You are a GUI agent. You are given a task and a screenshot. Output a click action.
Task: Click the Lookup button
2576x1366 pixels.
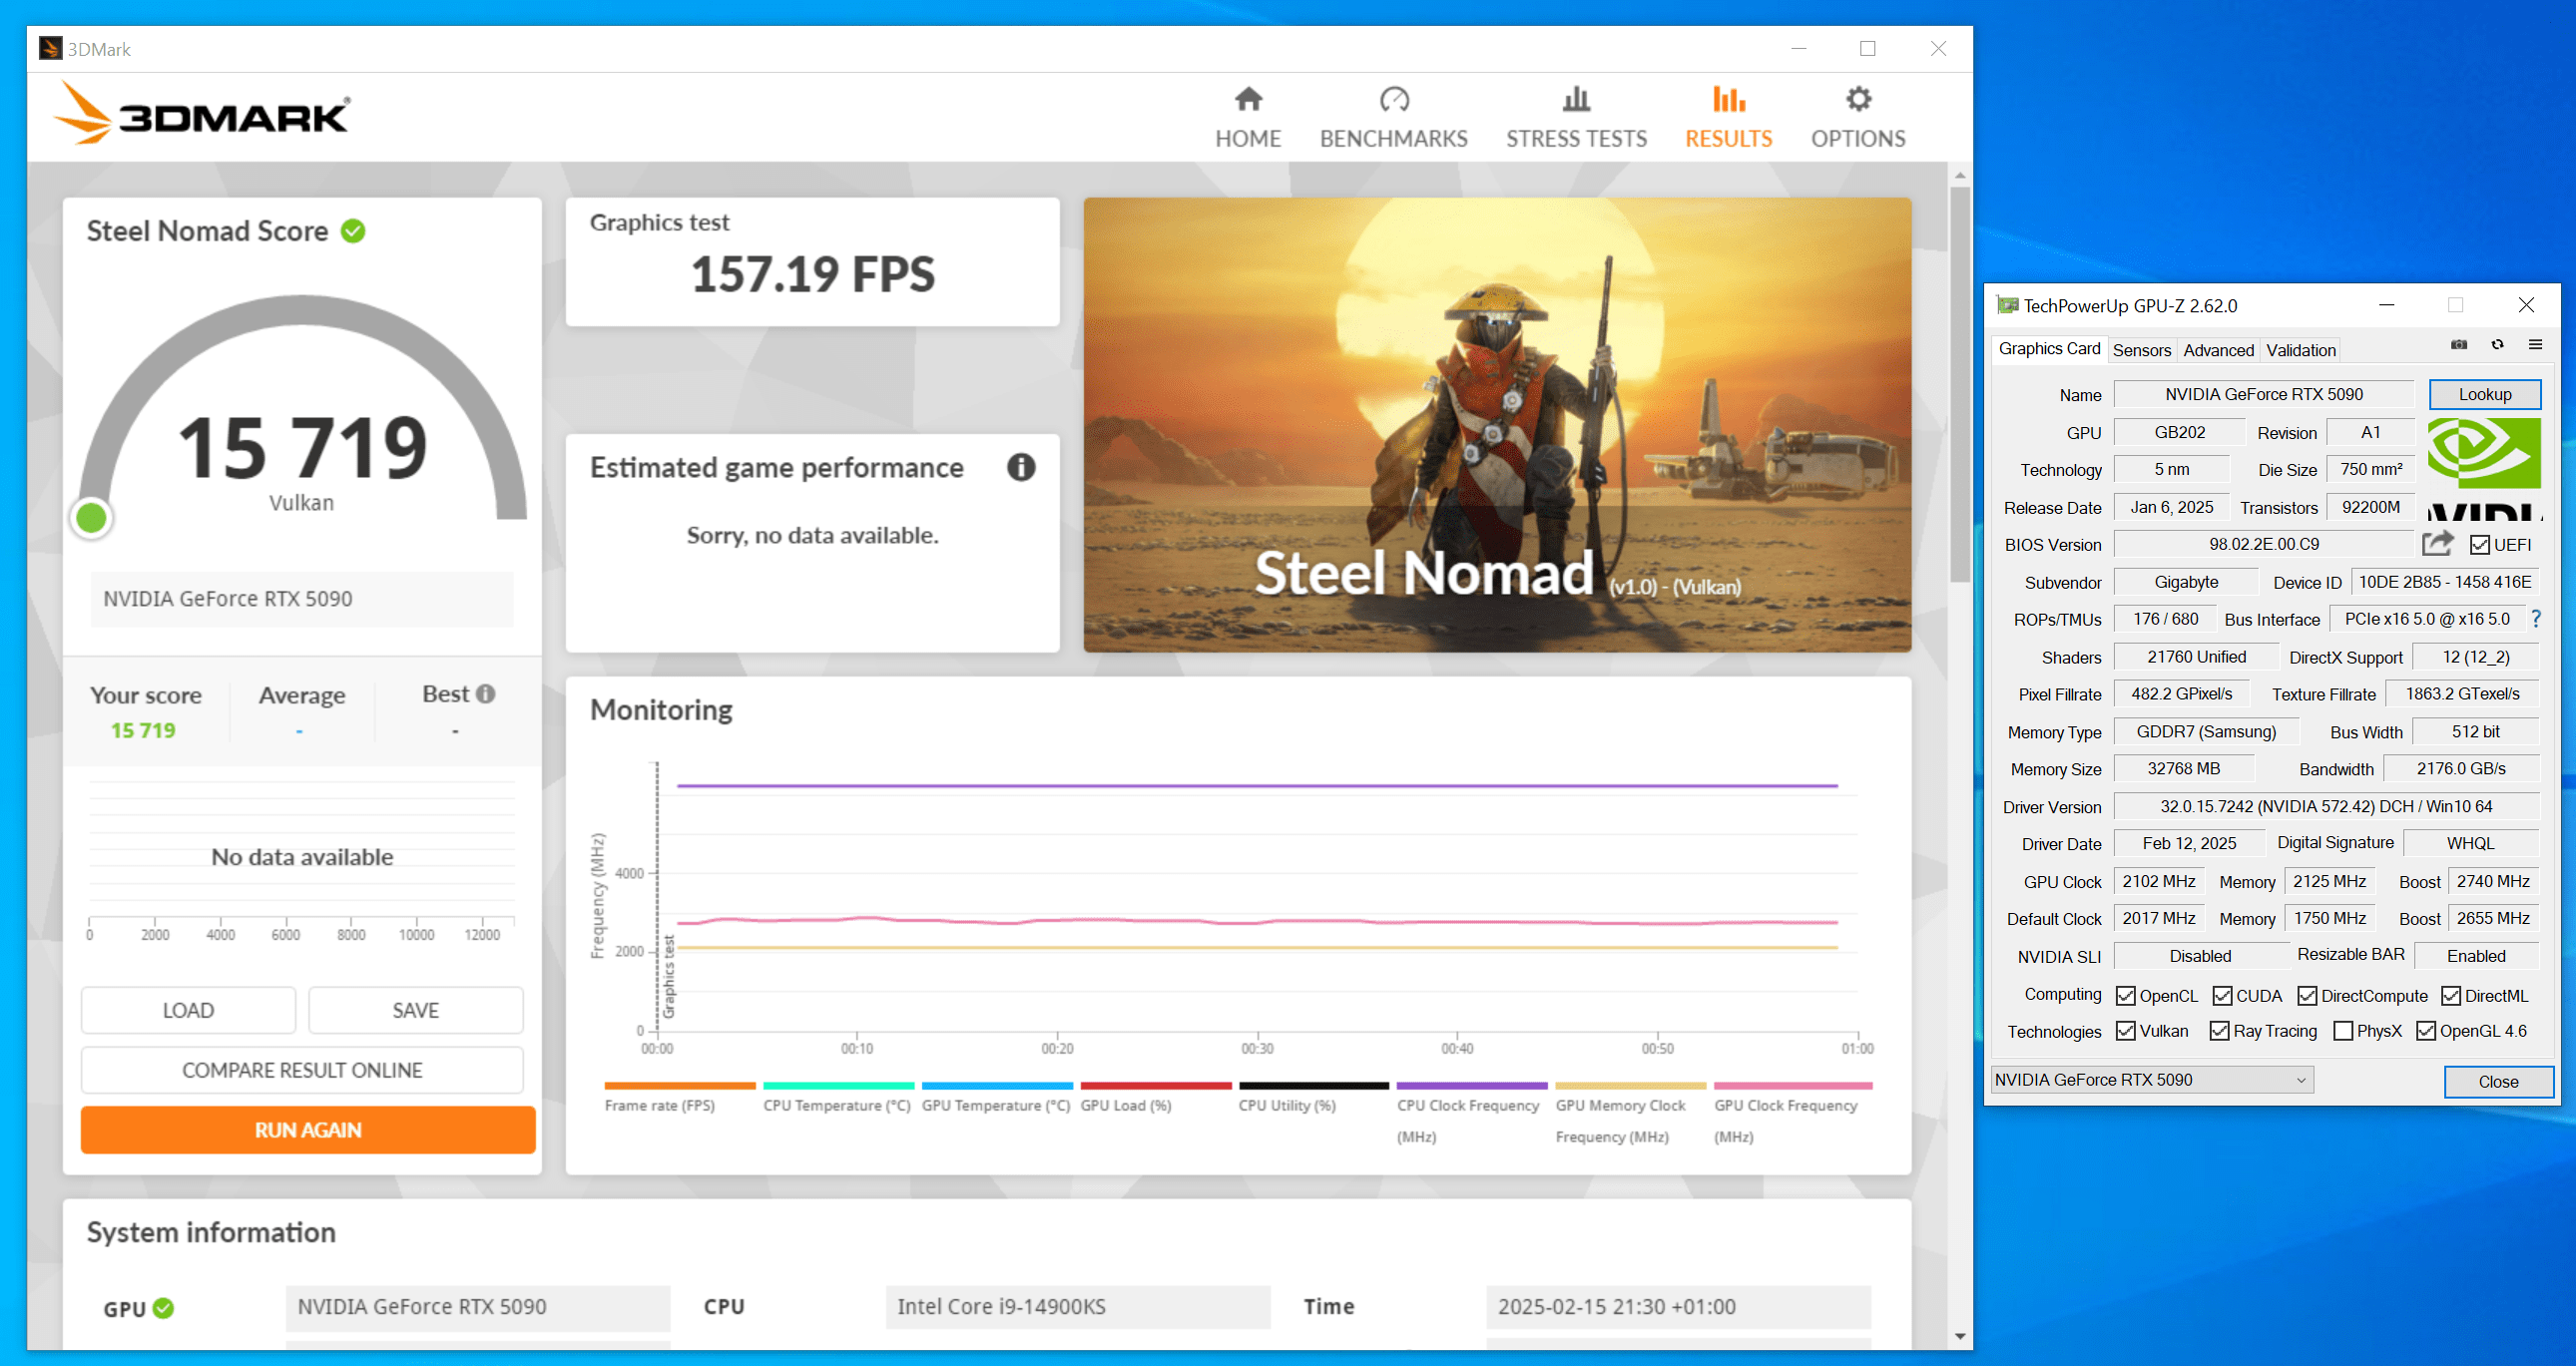[2484, 394]
